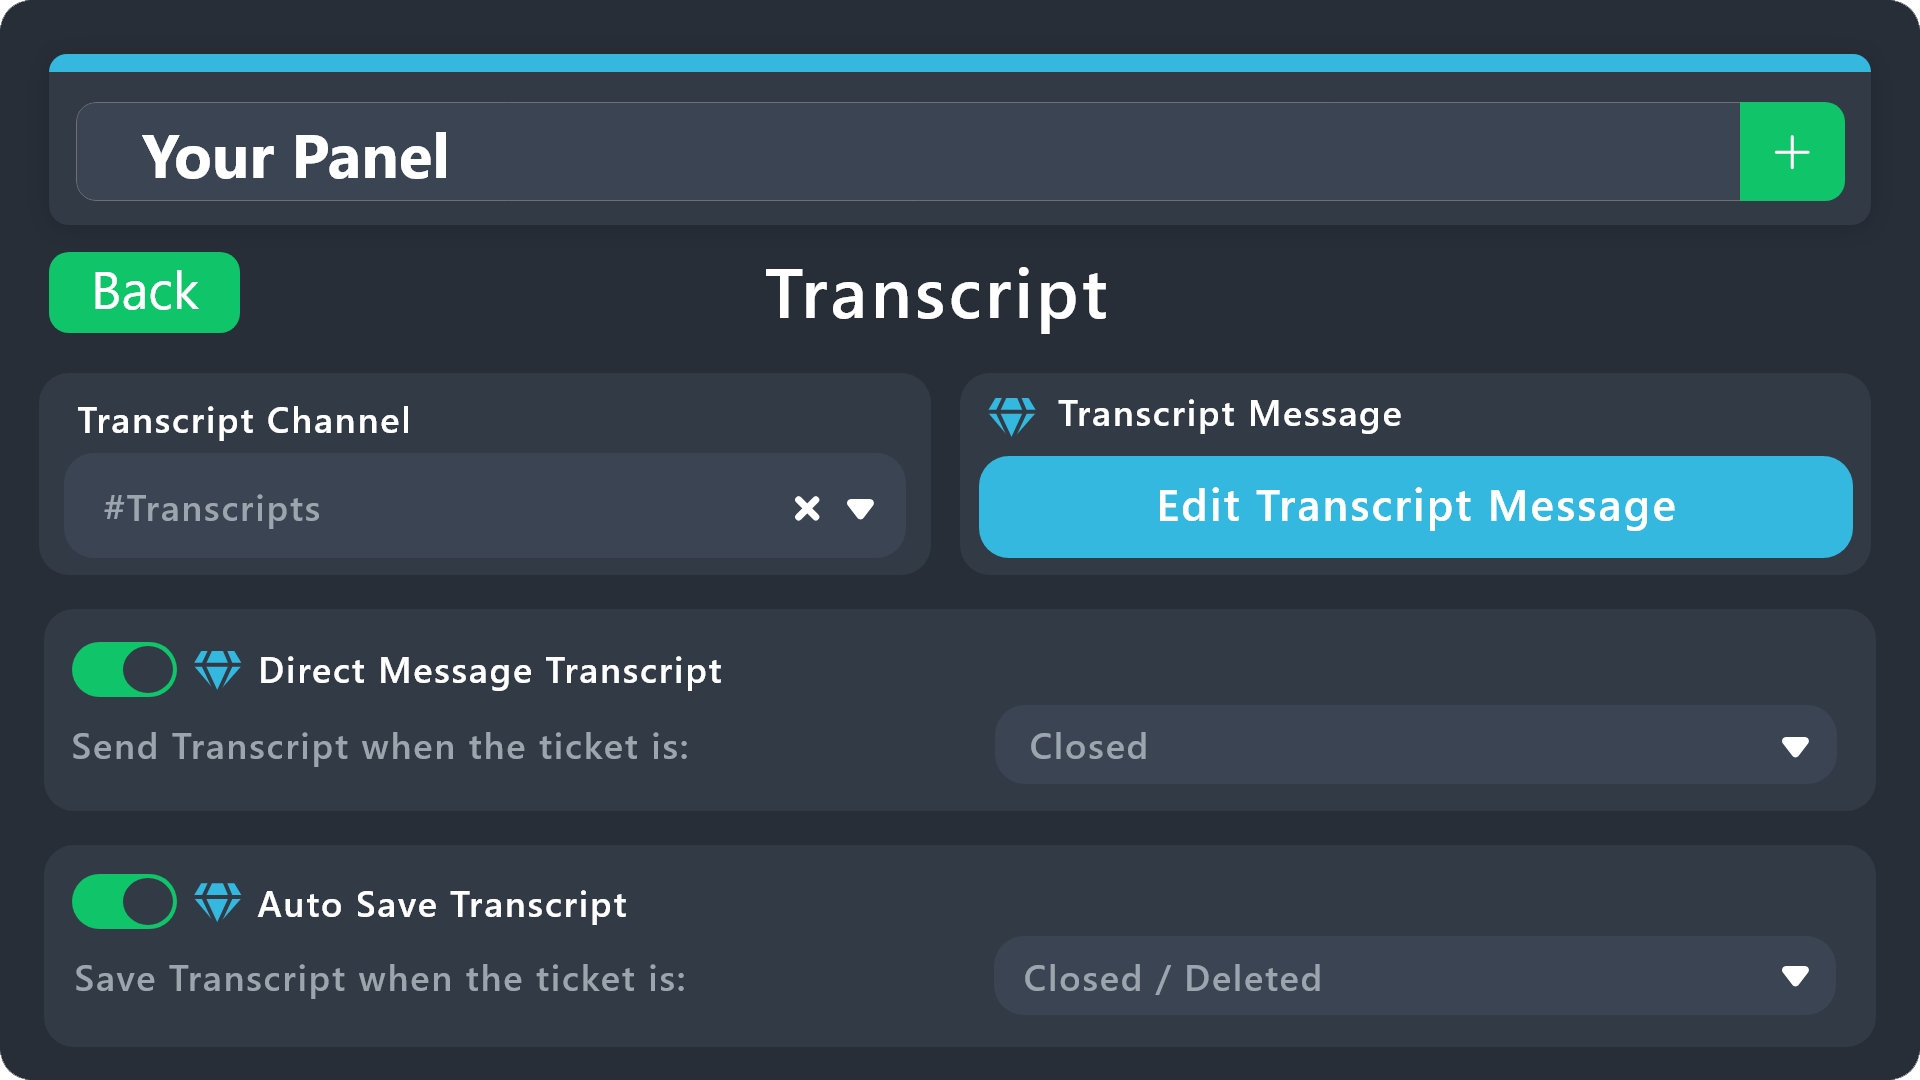Clear the #Transcripts channel selection with the X

[x=807, y=509]
